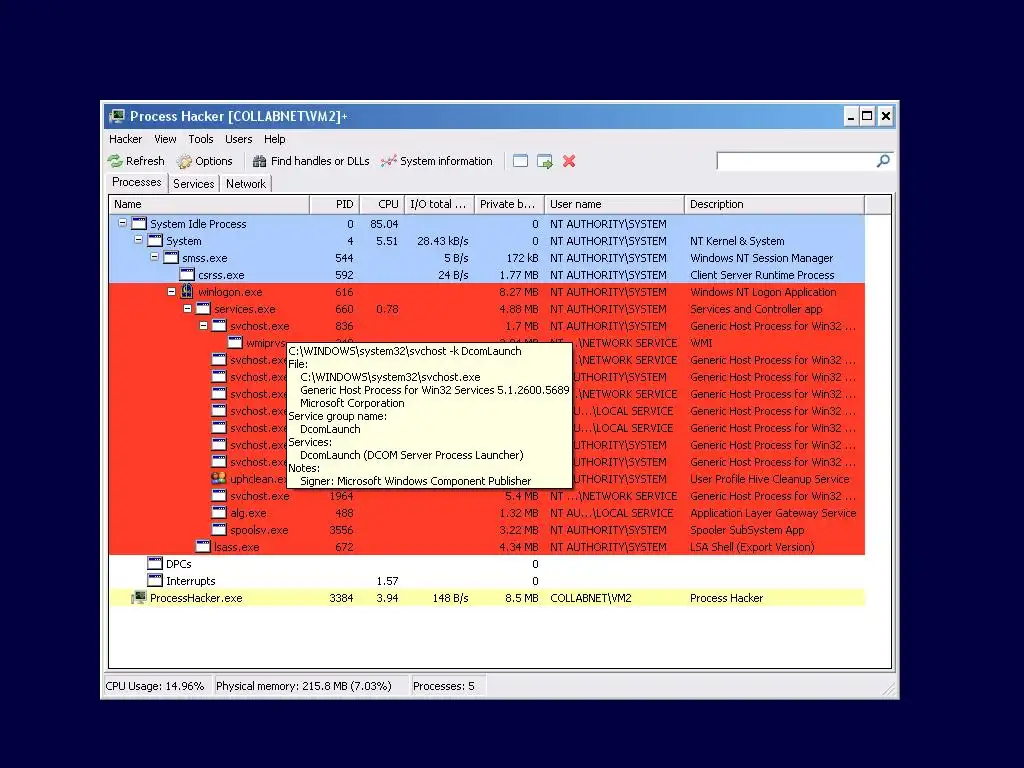This screenshot has width=1024, height=768.
Task: Collapse the svchost.exe PID 836 node
Action: [203, 325]
